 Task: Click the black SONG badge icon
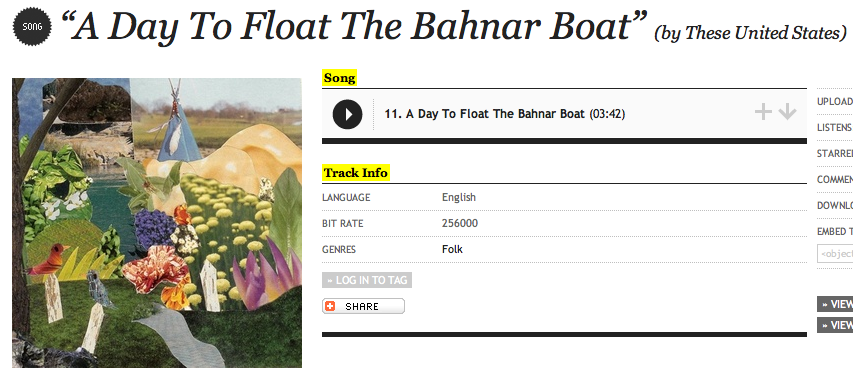[32, 26]
